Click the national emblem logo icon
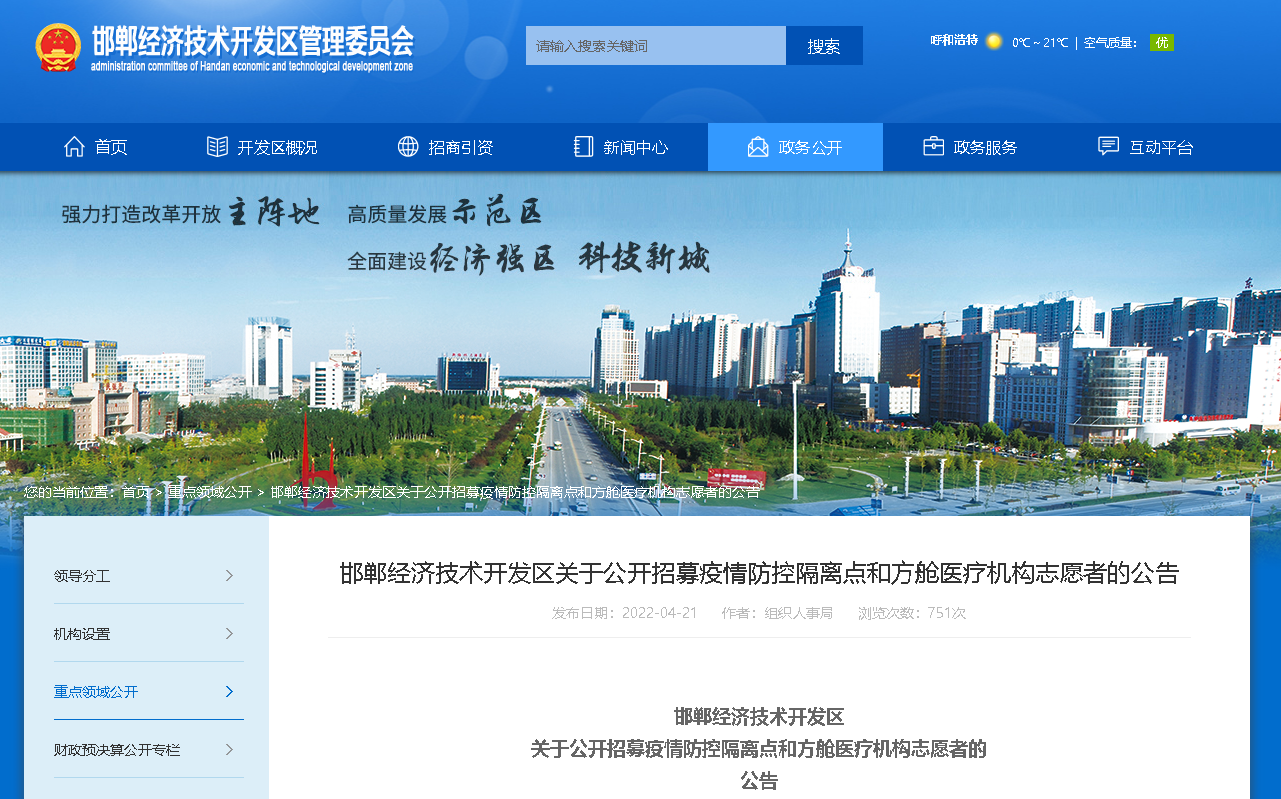The width and height of the screenshot is (1281, 799). click(58, 47)
